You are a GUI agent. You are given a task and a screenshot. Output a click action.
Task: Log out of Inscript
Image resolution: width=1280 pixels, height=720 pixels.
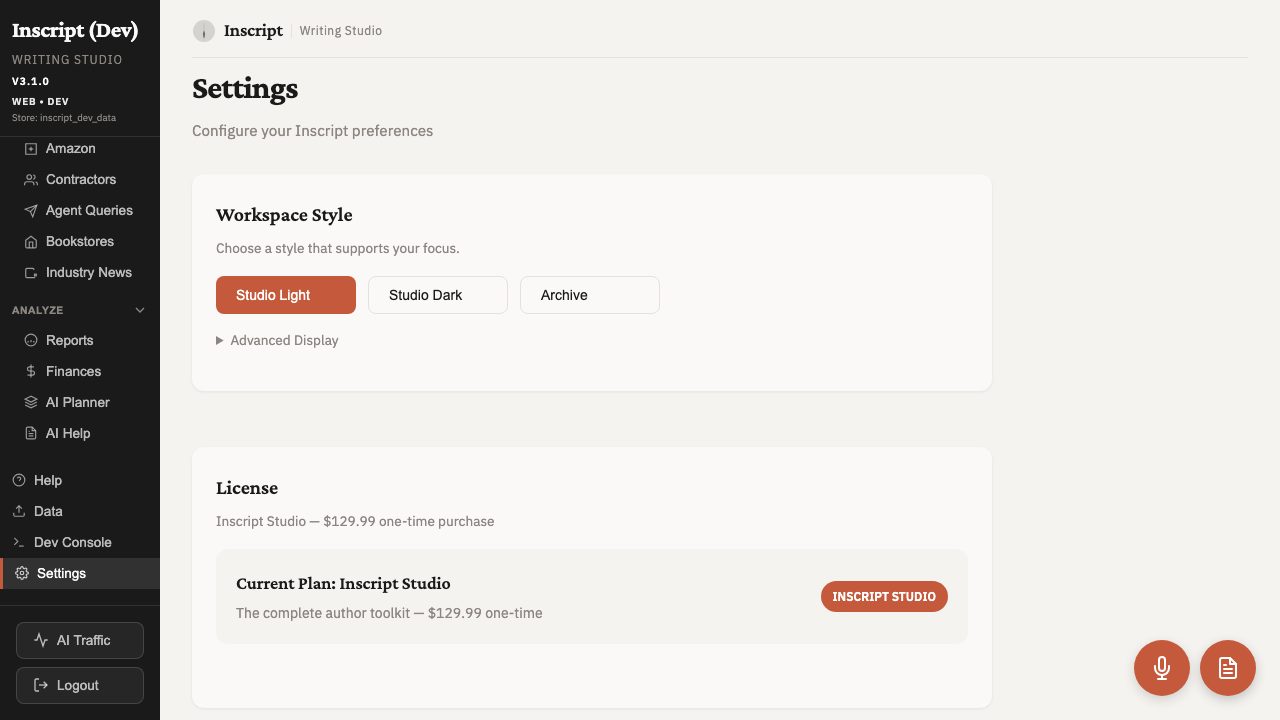(79, 685)
